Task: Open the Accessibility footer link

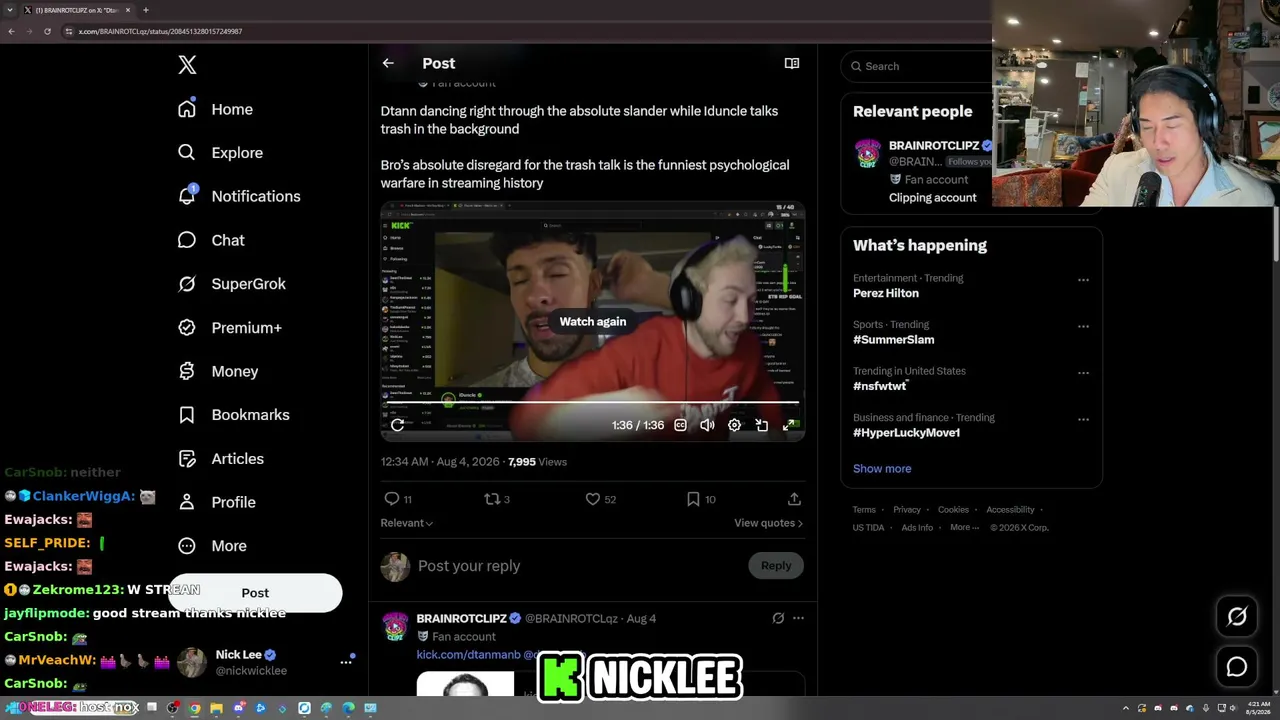Action: pos(1010,510)
